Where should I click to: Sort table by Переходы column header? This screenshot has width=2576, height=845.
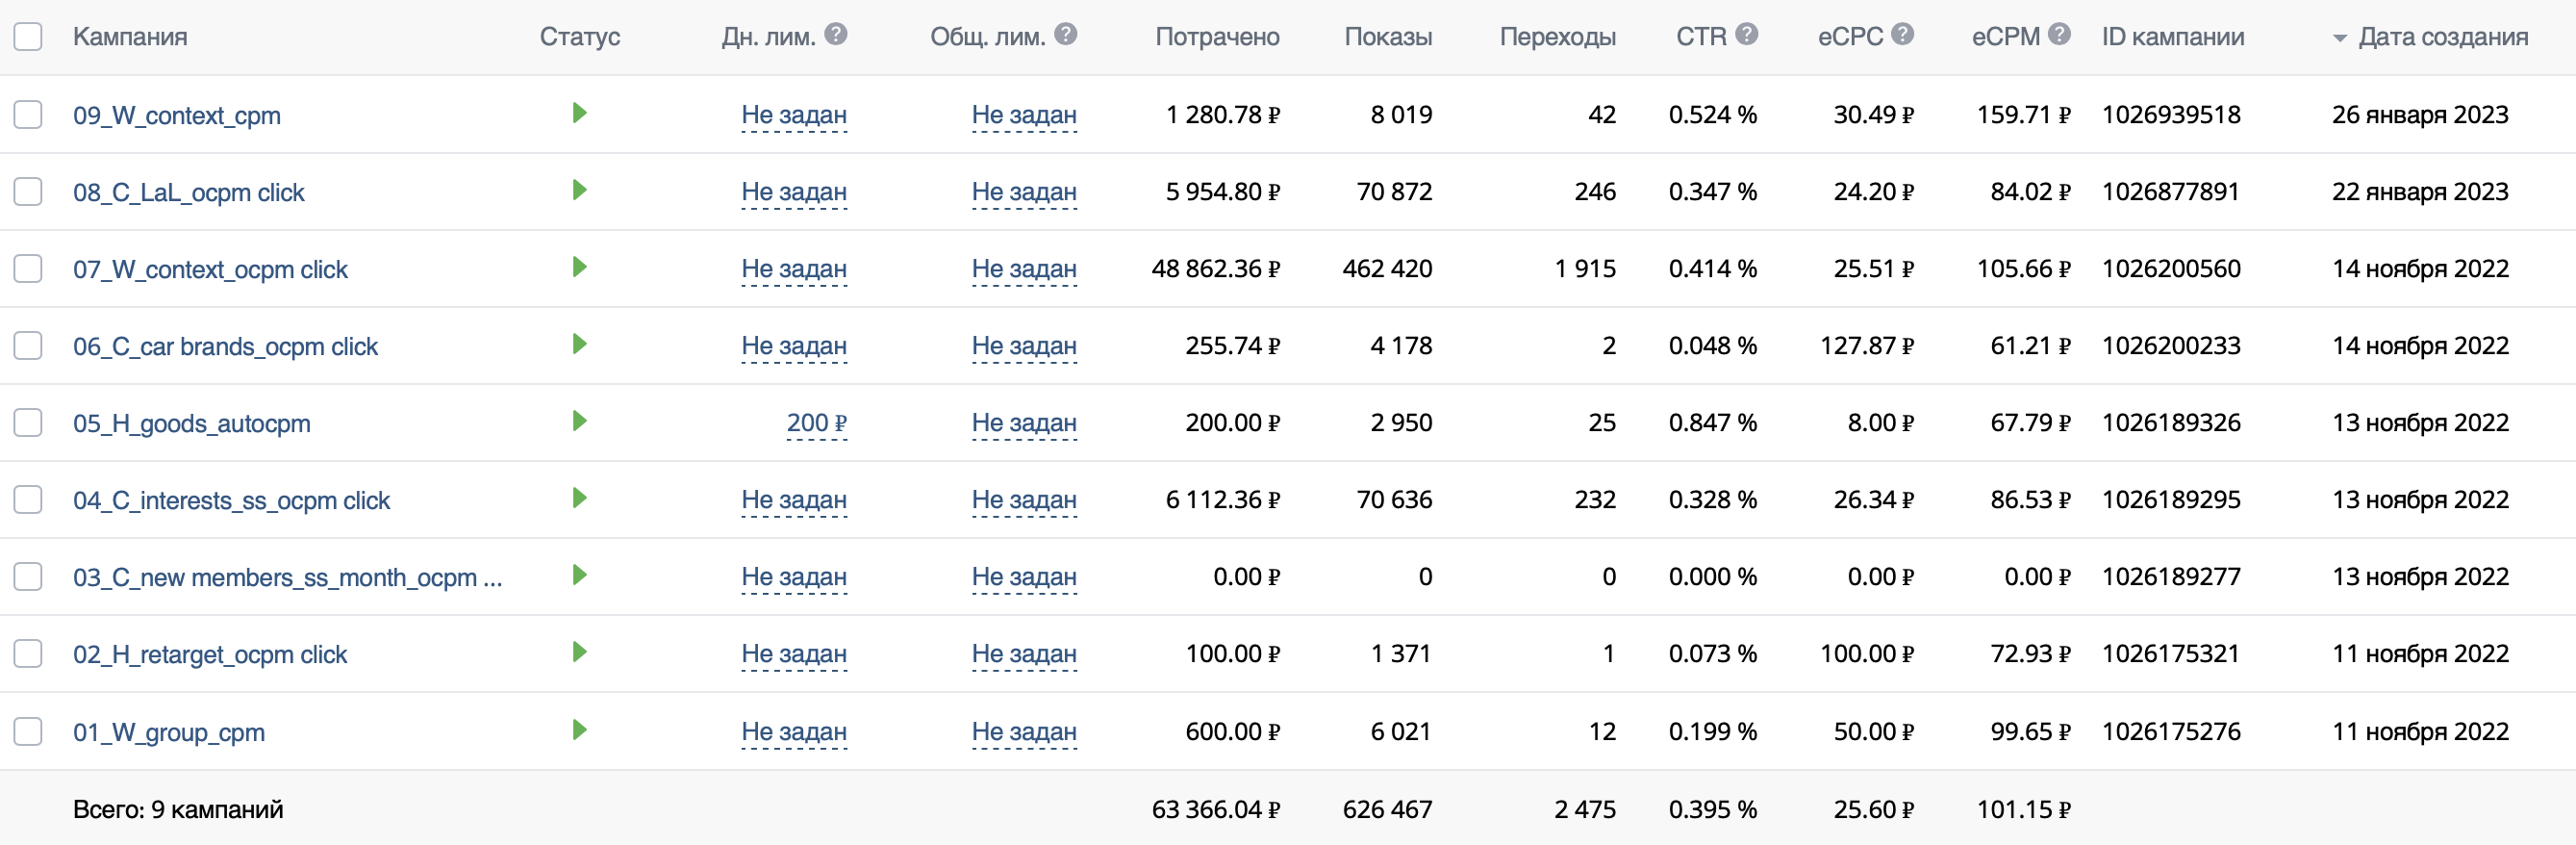[1557, 37]
